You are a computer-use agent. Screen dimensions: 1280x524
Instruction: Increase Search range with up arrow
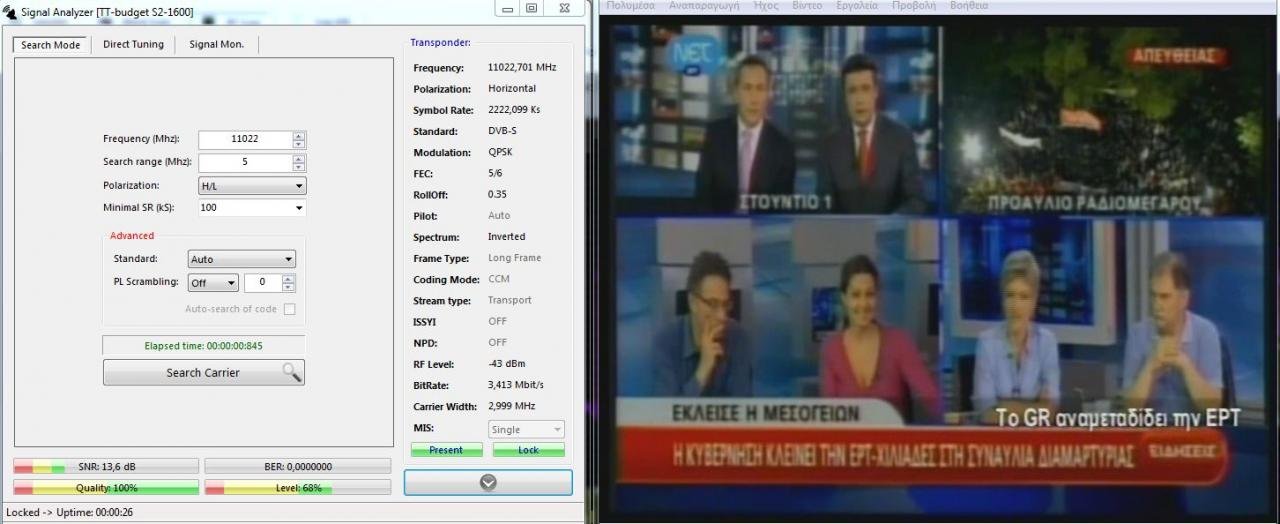coord(299,158)
